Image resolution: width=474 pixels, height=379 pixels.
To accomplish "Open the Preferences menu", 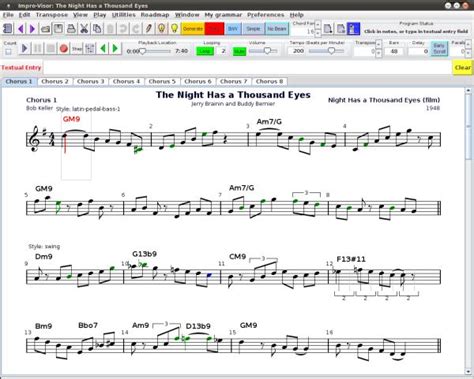I will tap(266, 15).
